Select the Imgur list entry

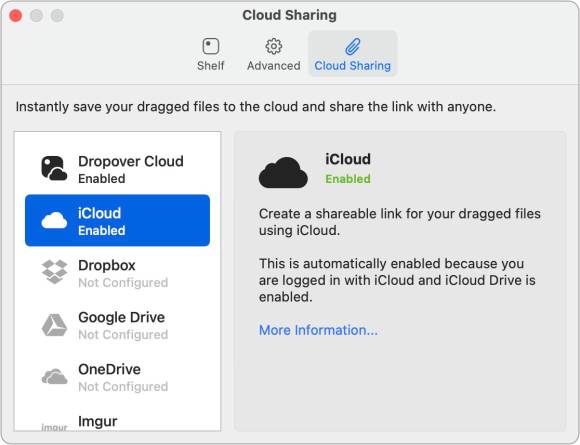pos(117,422)
